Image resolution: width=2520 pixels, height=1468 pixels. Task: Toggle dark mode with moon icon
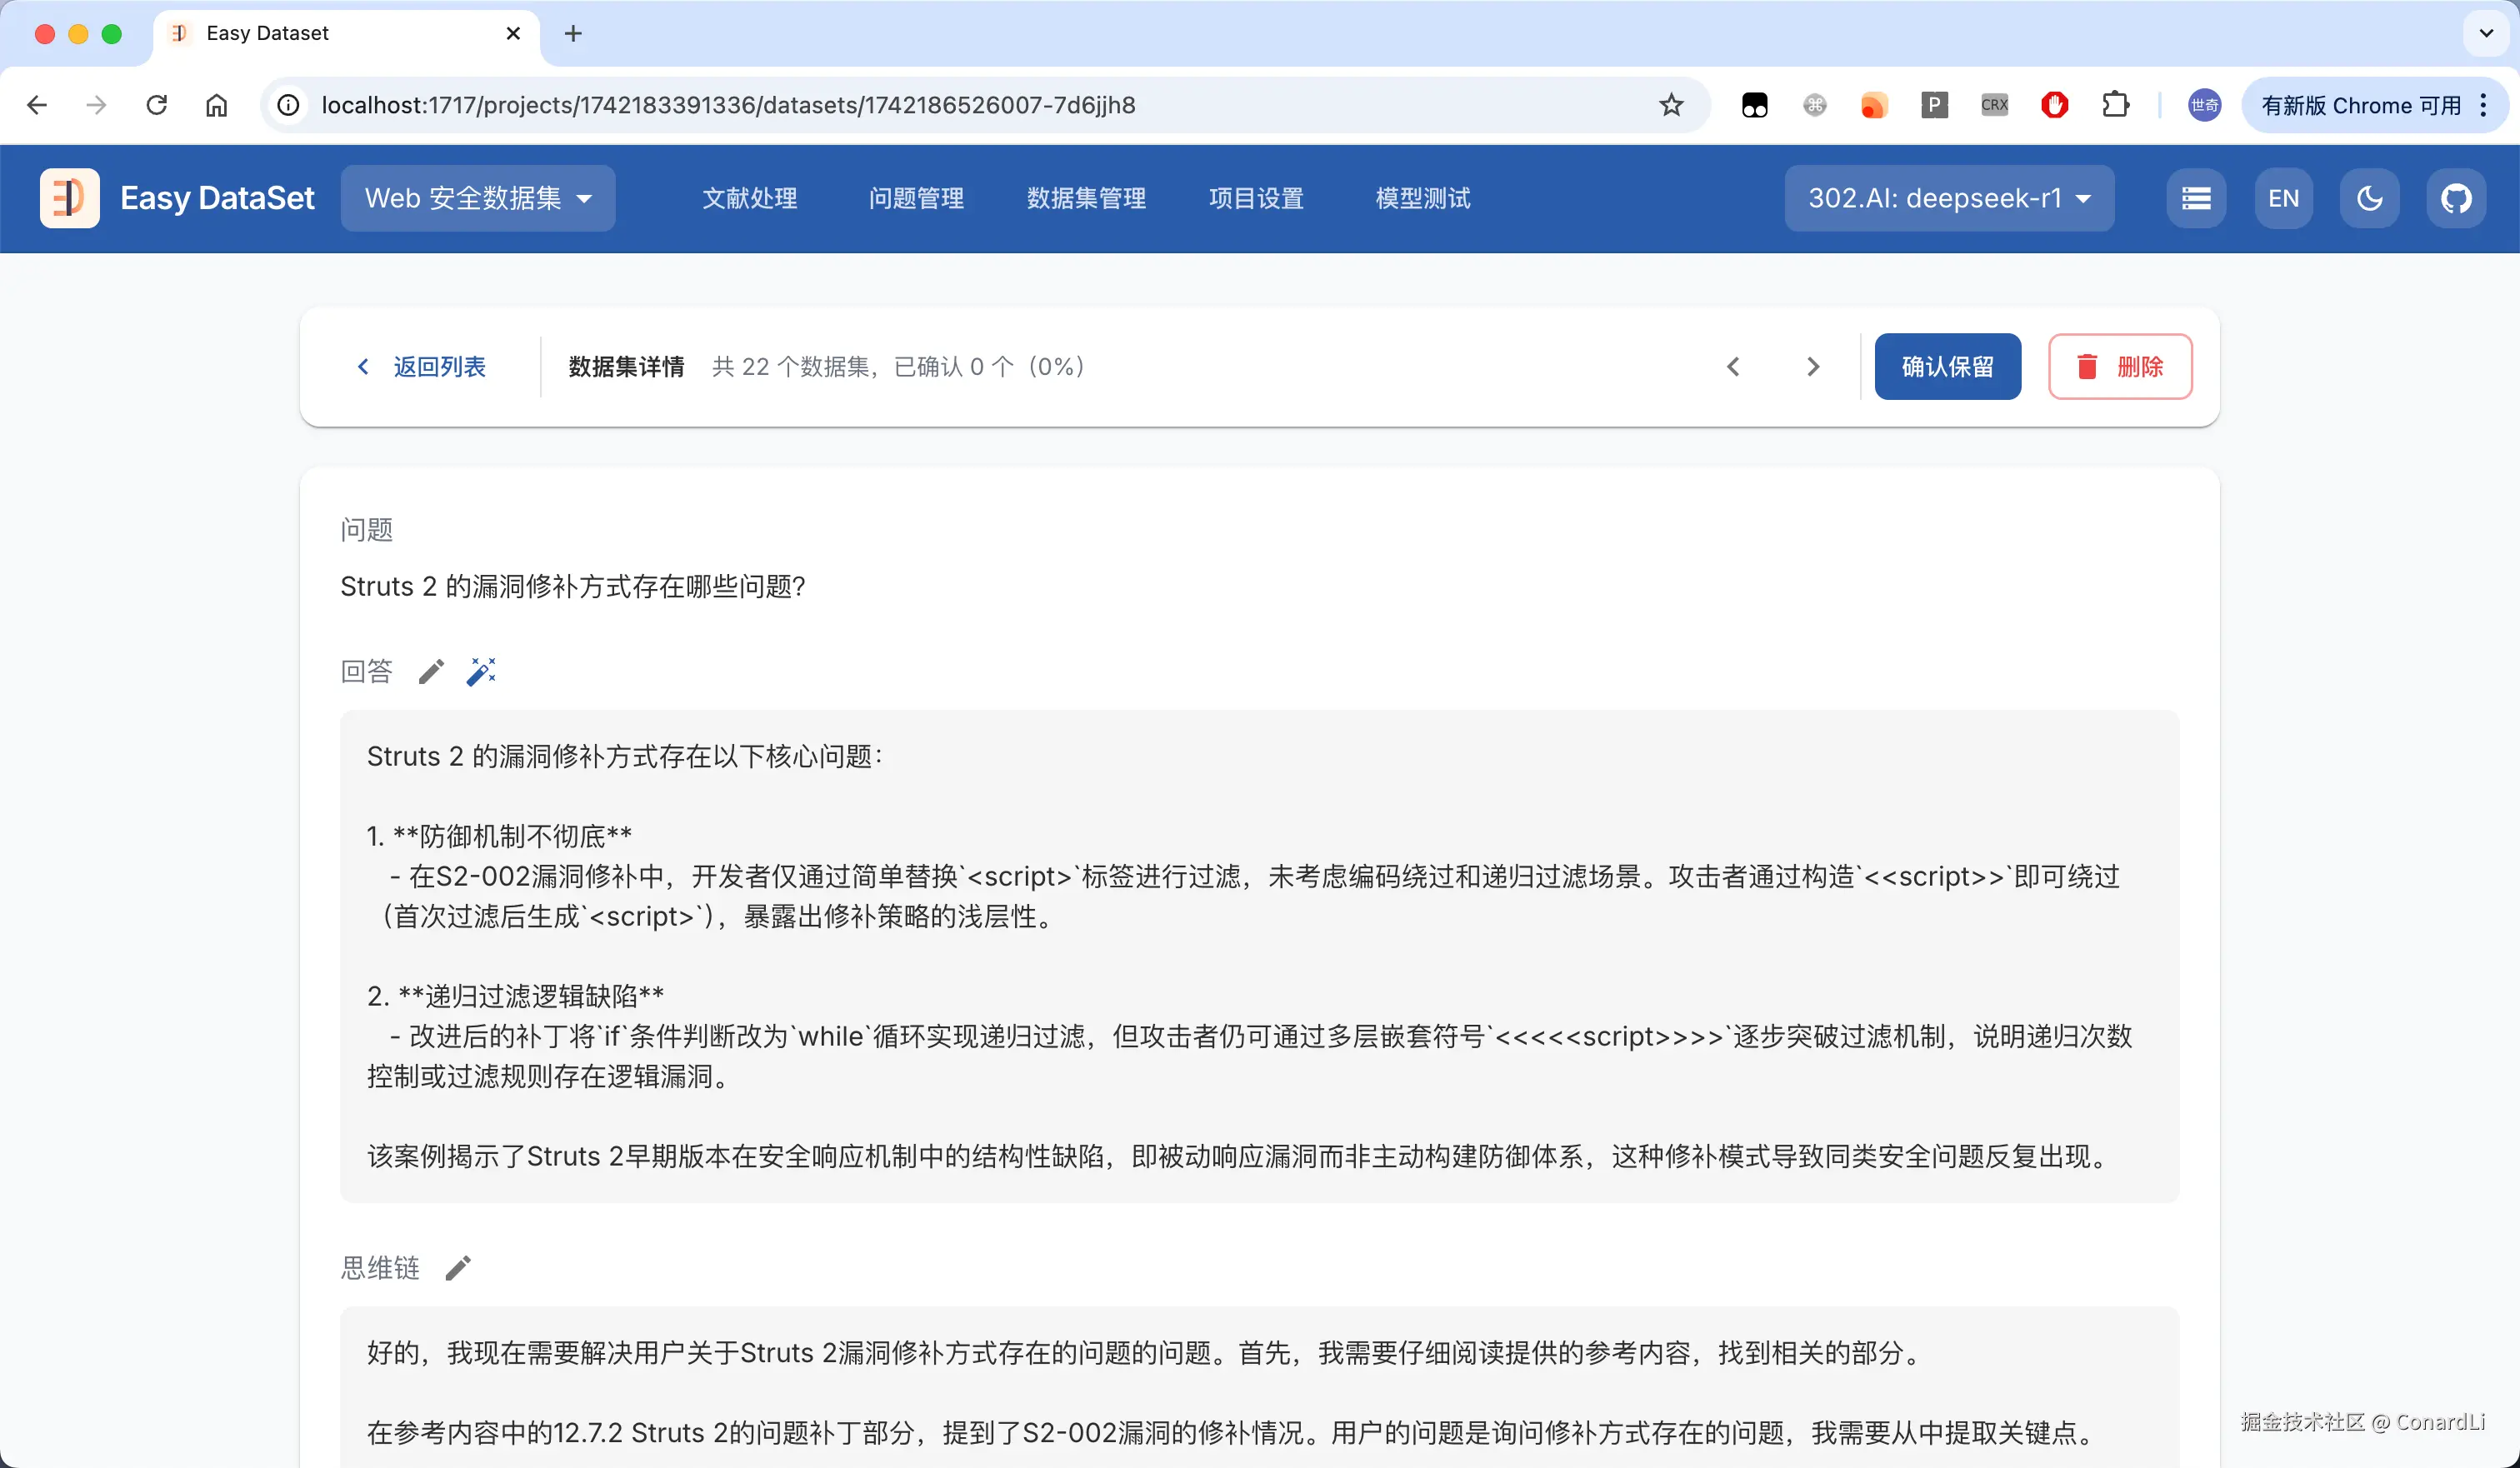coord(2370,198)
